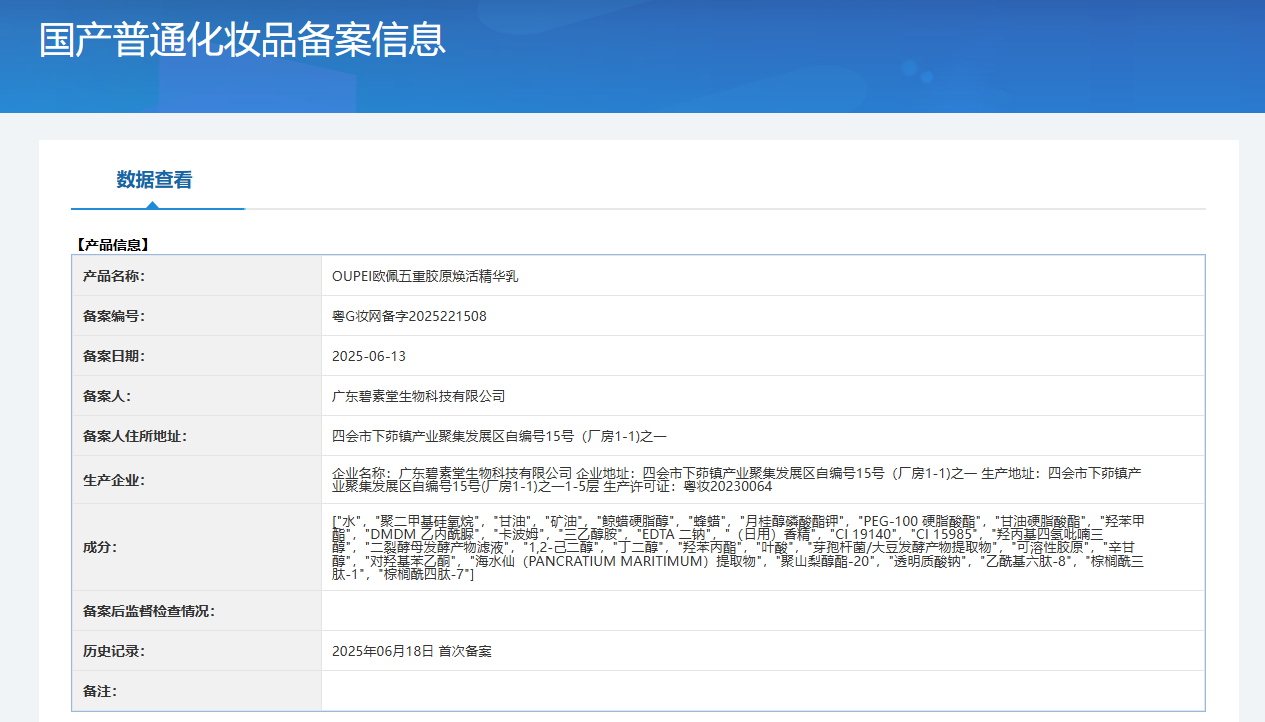The height and width of the screenshot is (722, 1265).
Task: Click filing number 粤G妆网备字2025221508
Action: coord(409,316)
